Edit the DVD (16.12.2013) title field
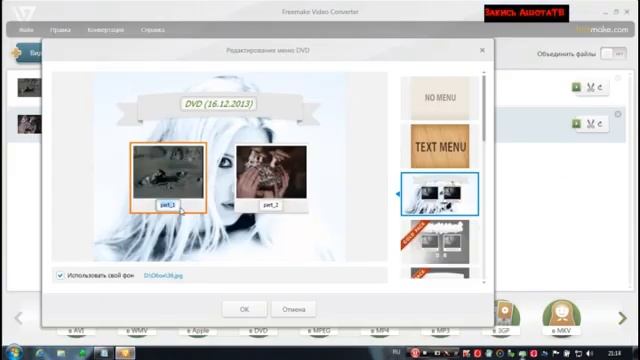The width and height of the screenshot is (640, 360). (219, 104)
